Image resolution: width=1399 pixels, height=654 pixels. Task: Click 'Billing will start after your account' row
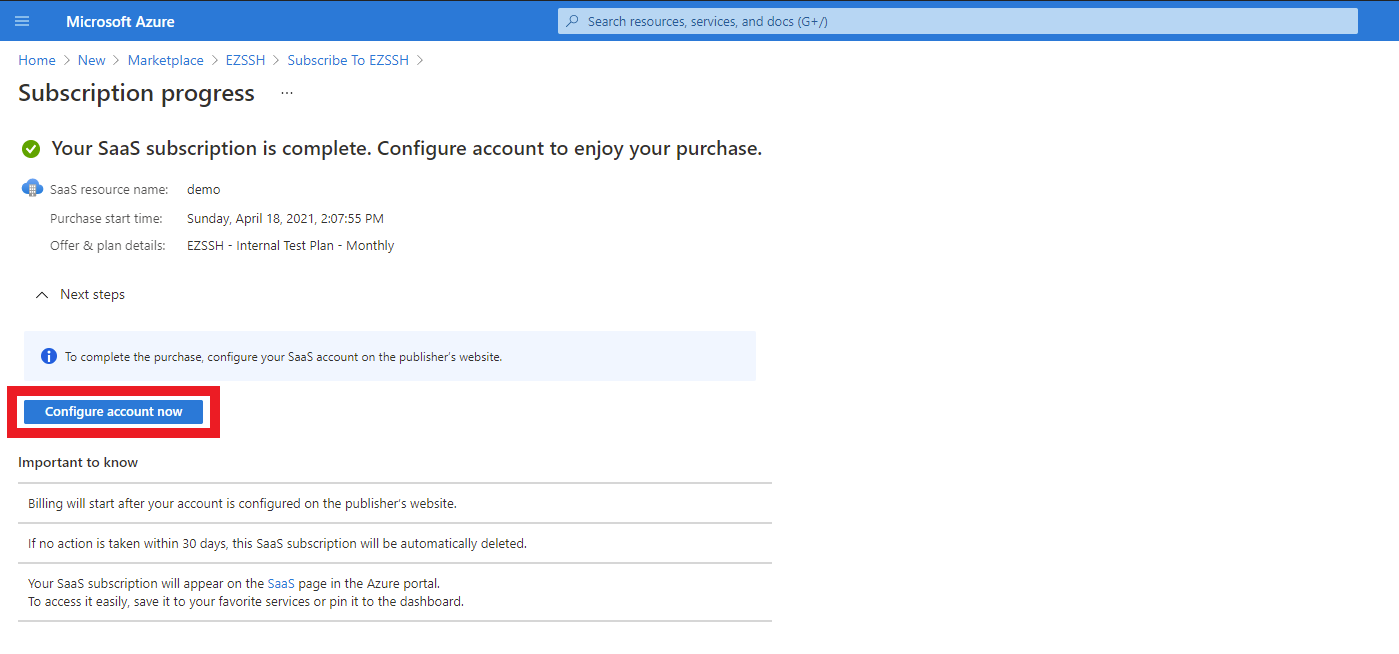[395, 503]
